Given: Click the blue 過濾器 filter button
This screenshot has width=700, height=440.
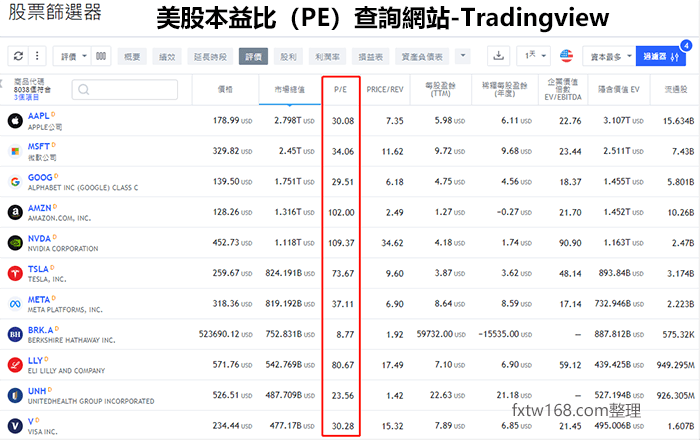Looking at the screenshot, I should (661, 56).
